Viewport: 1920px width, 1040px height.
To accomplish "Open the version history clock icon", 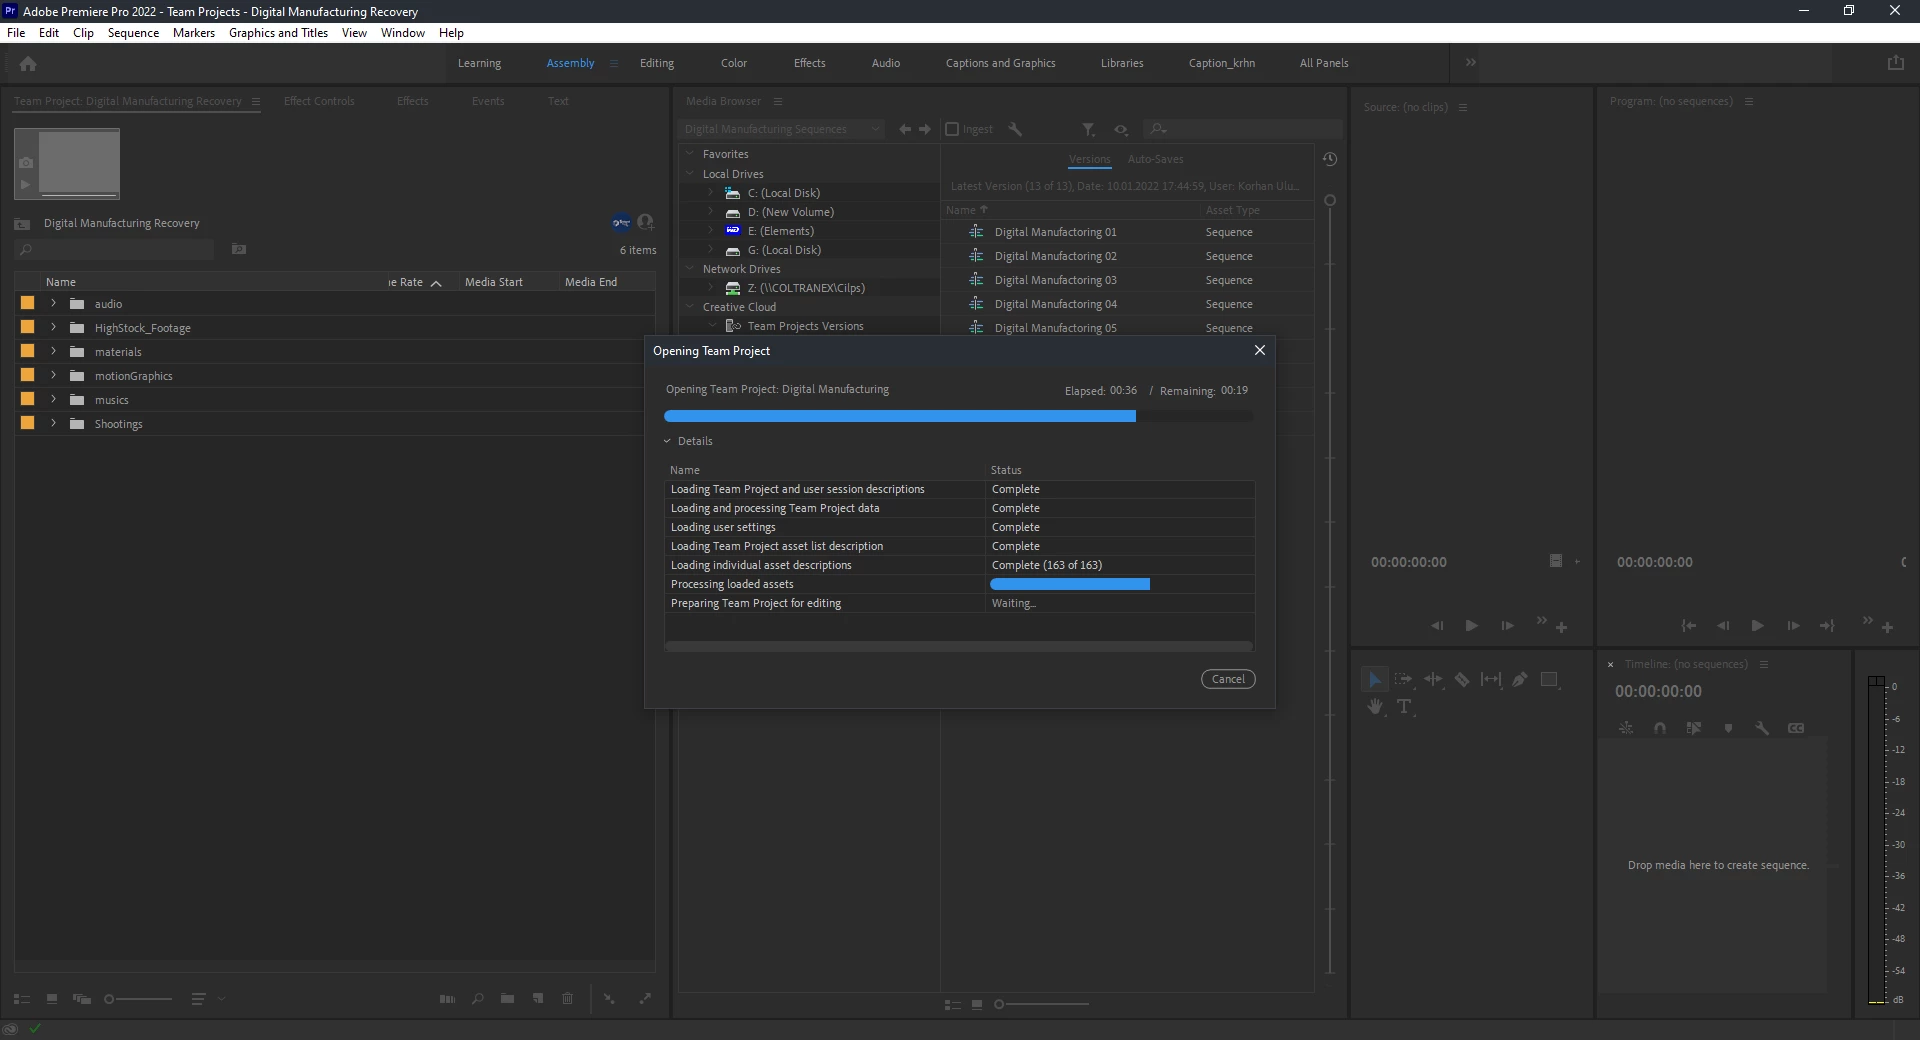I will click(1330, 159).
